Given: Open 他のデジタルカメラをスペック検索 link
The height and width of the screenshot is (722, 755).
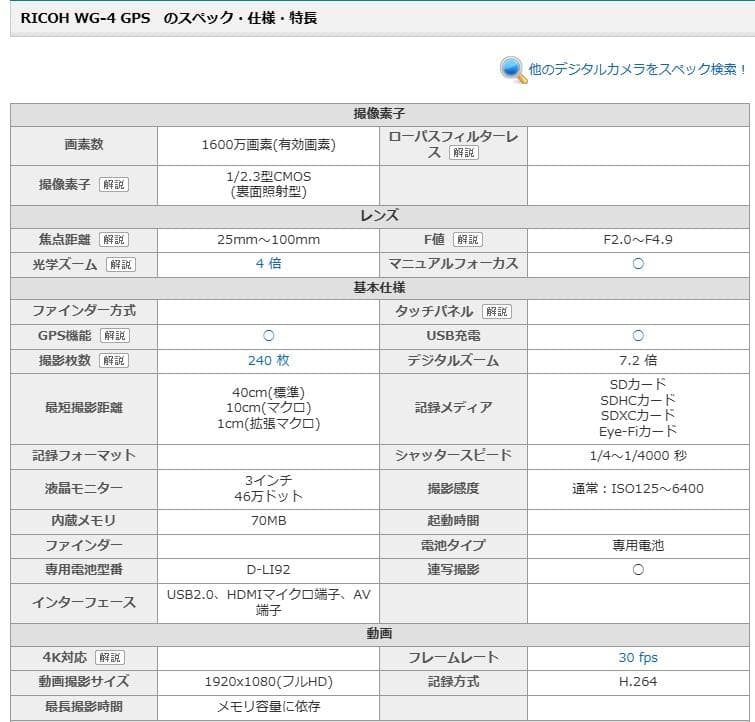Looking at the screenshot, I should [638, 69].
